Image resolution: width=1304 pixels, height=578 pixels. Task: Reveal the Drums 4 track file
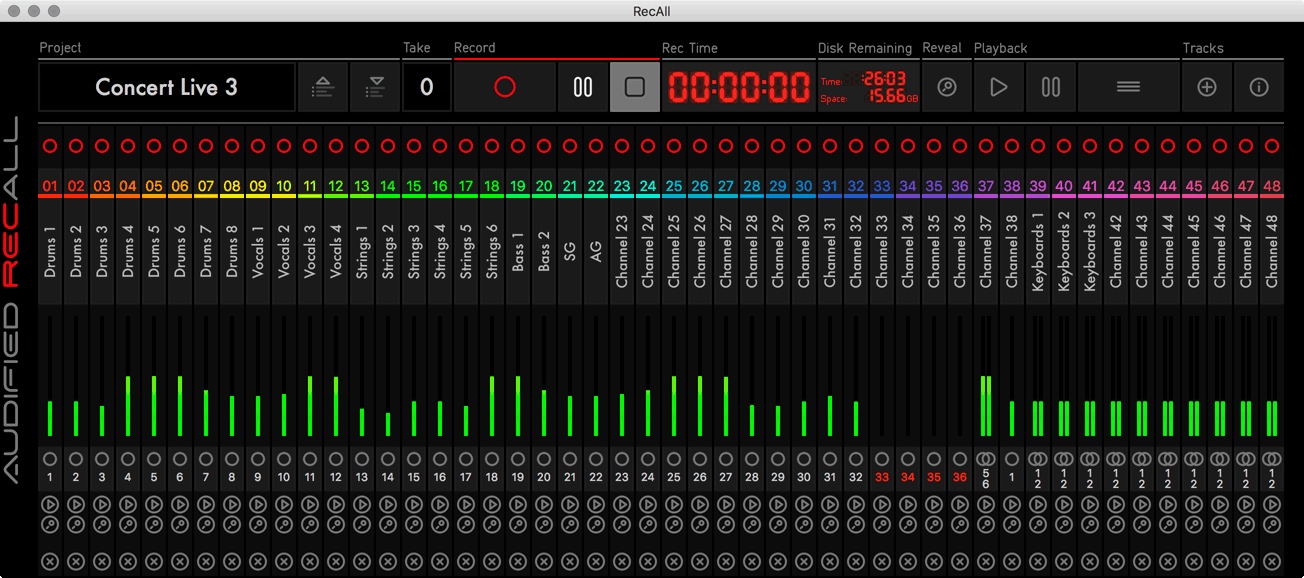point(127,523)
